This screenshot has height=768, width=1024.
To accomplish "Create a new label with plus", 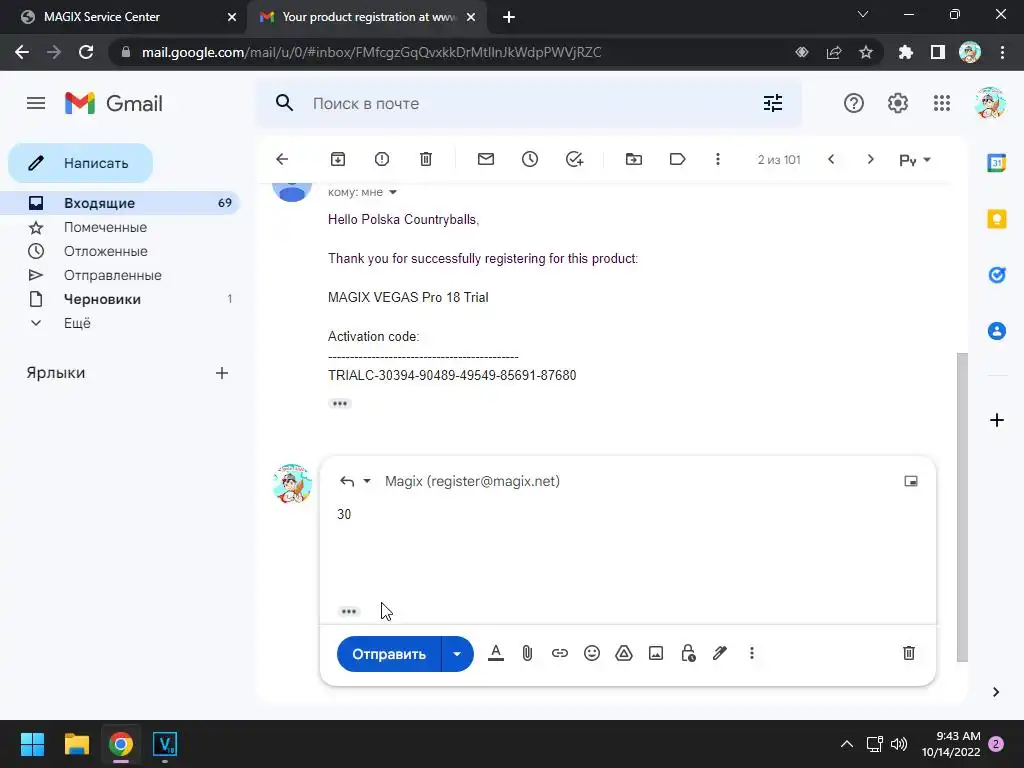I will (x=222, y=373).
